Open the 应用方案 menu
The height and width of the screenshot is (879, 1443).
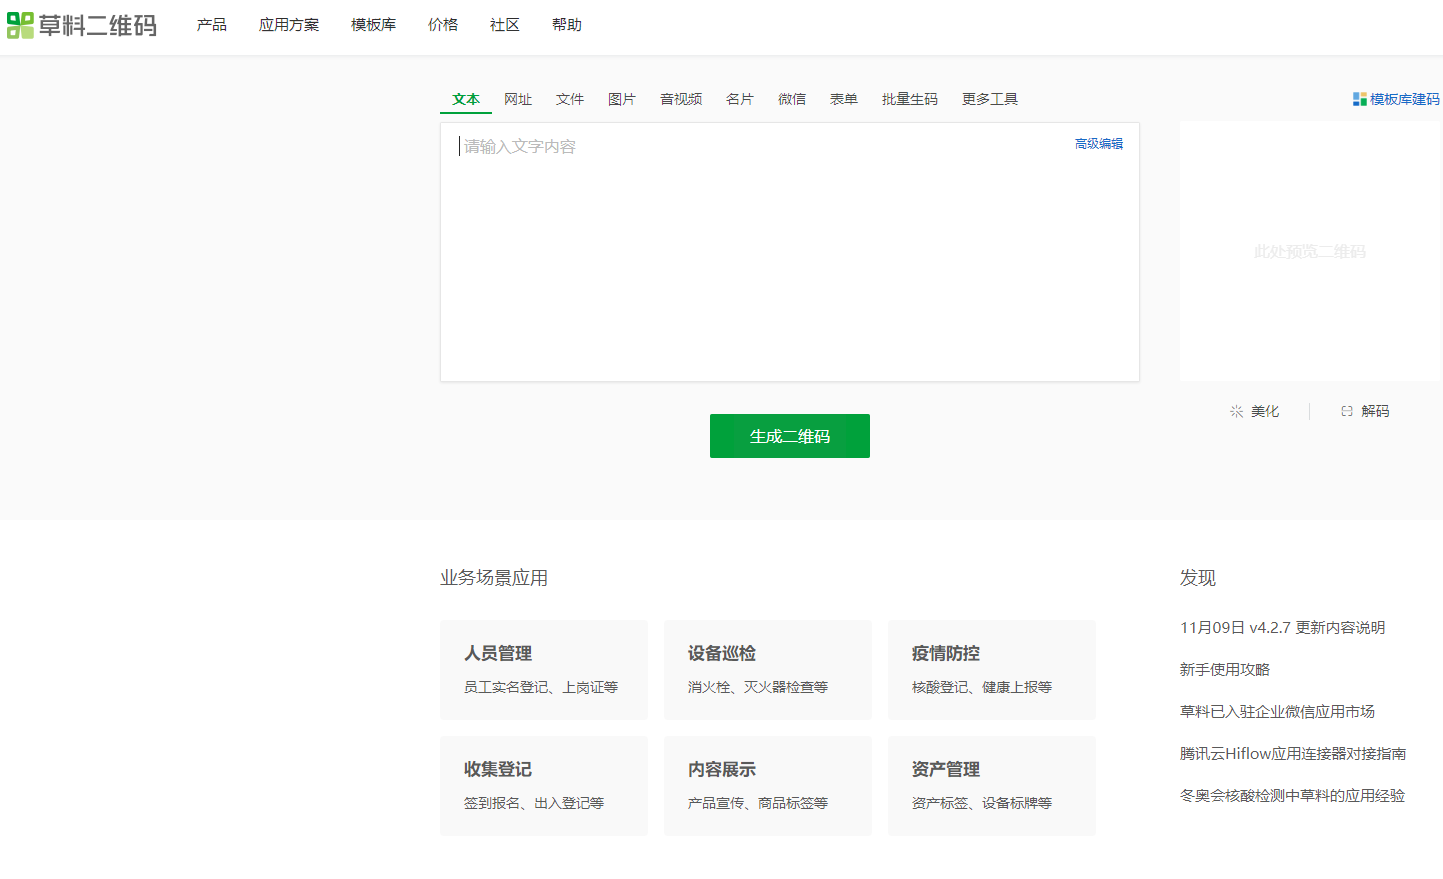pyautogui.click(x=289, y=25)
